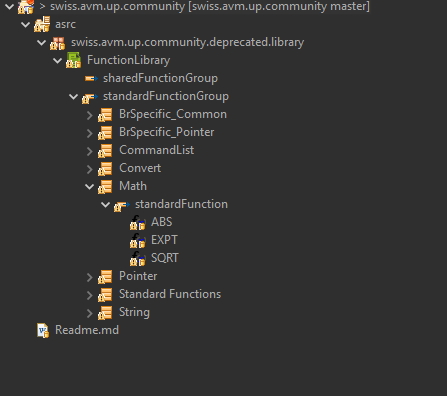Click the asrc source folder icon
Viewport: 447px width, 396px height.
coord(42,24)
